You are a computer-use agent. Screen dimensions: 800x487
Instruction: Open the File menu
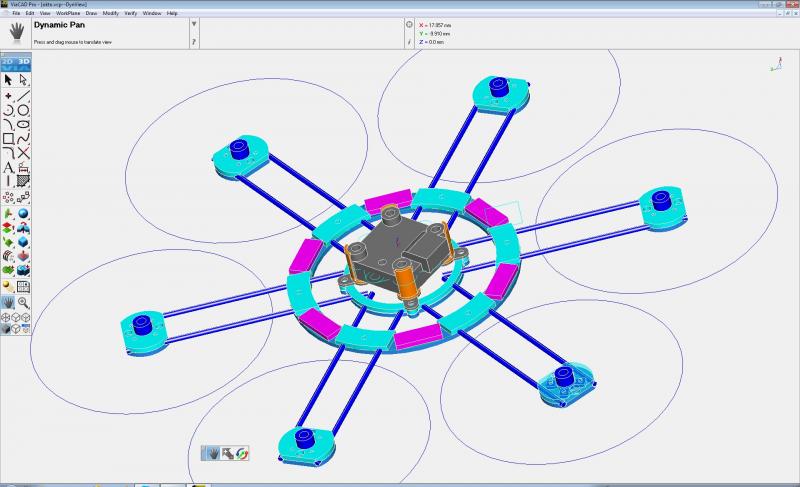(16, 13)
